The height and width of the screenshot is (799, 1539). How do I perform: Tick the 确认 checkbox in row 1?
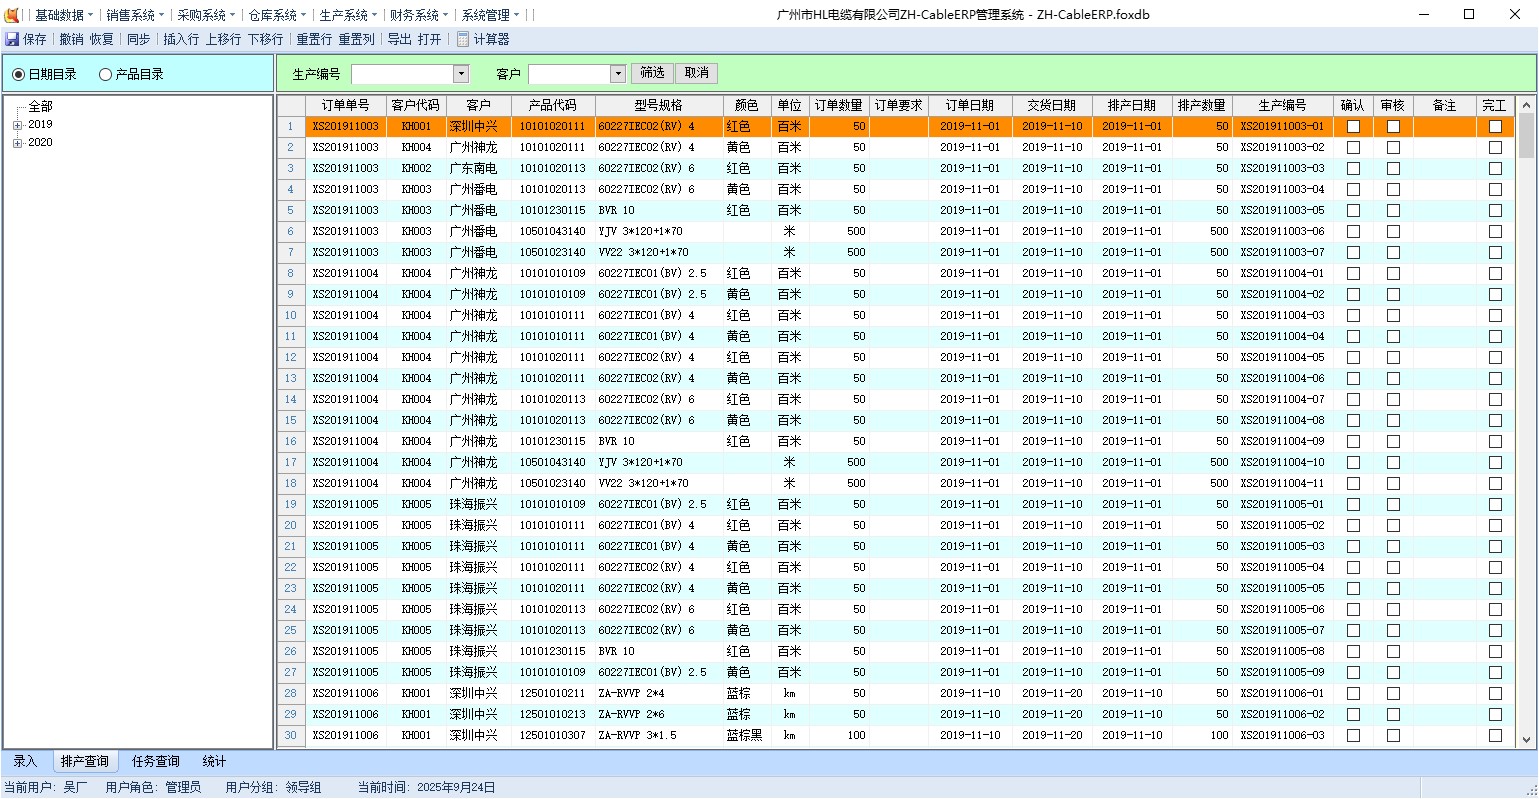[1353, 127]
